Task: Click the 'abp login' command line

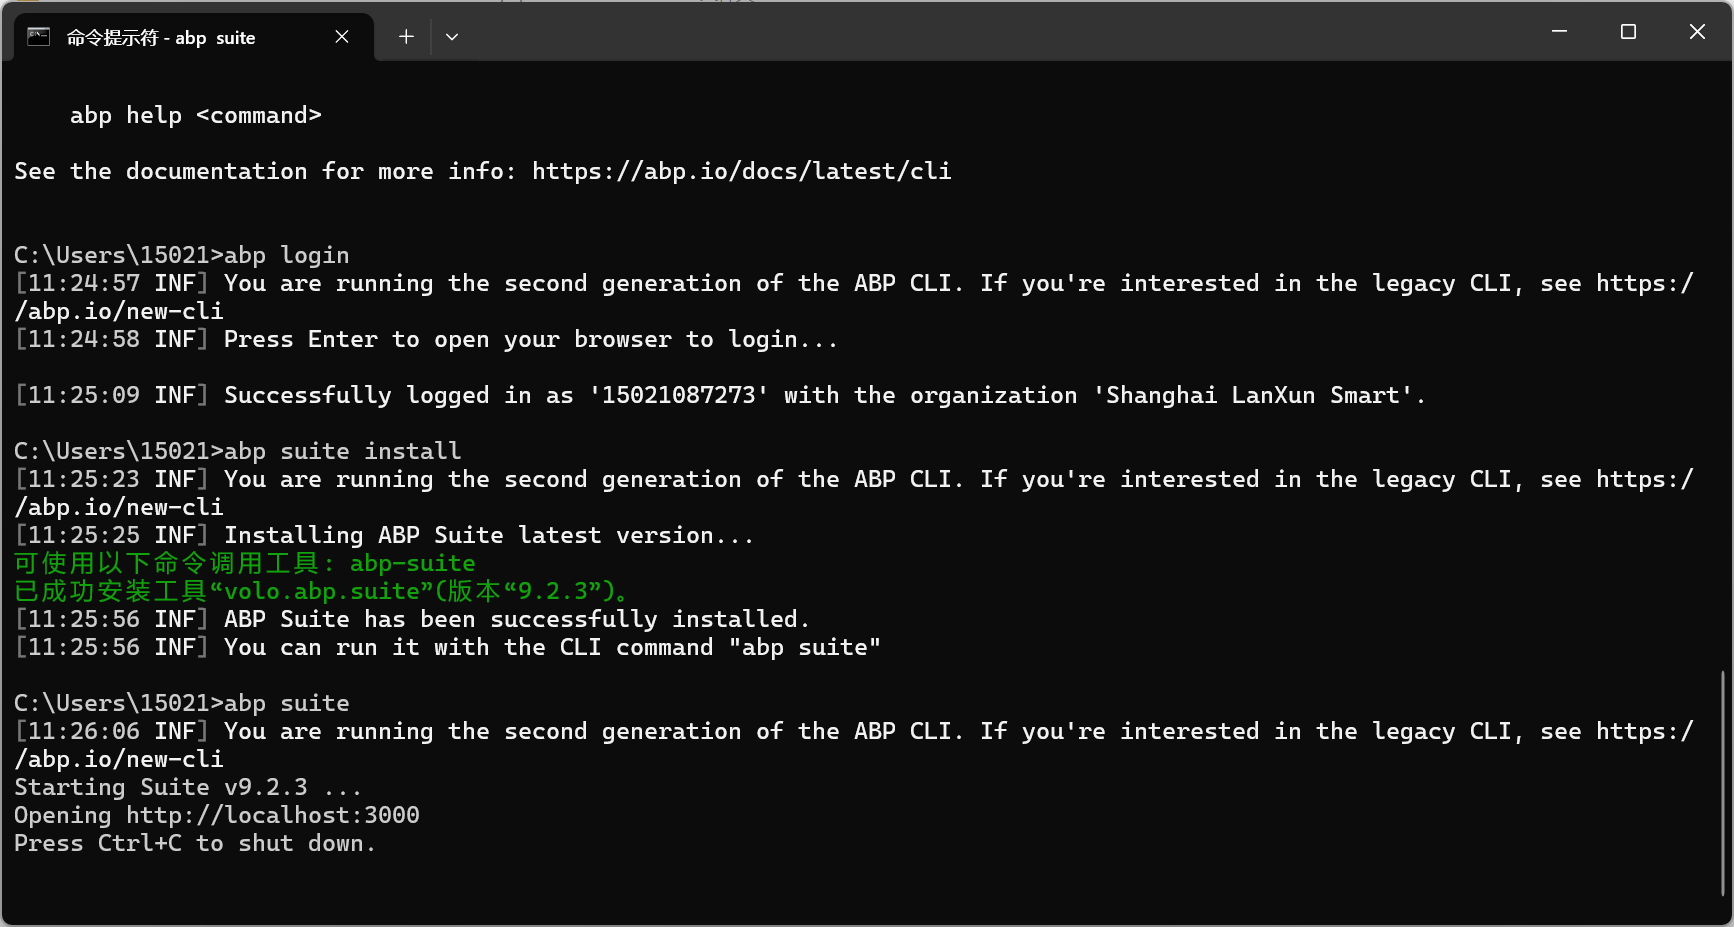Action: click(181, 255)
